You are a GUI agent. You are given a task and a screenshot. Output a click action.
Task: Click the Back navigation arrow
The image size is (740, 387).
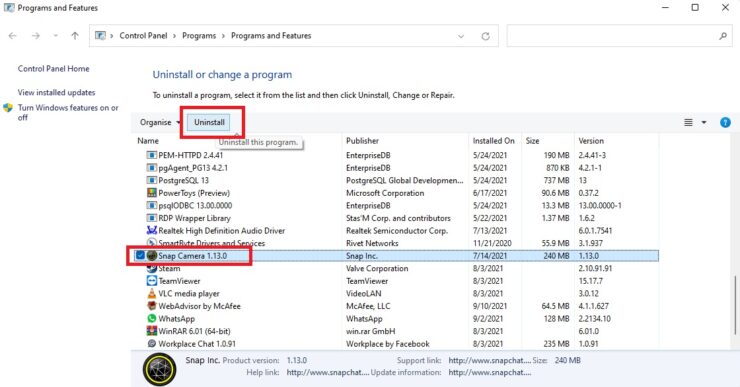(13, 36)
